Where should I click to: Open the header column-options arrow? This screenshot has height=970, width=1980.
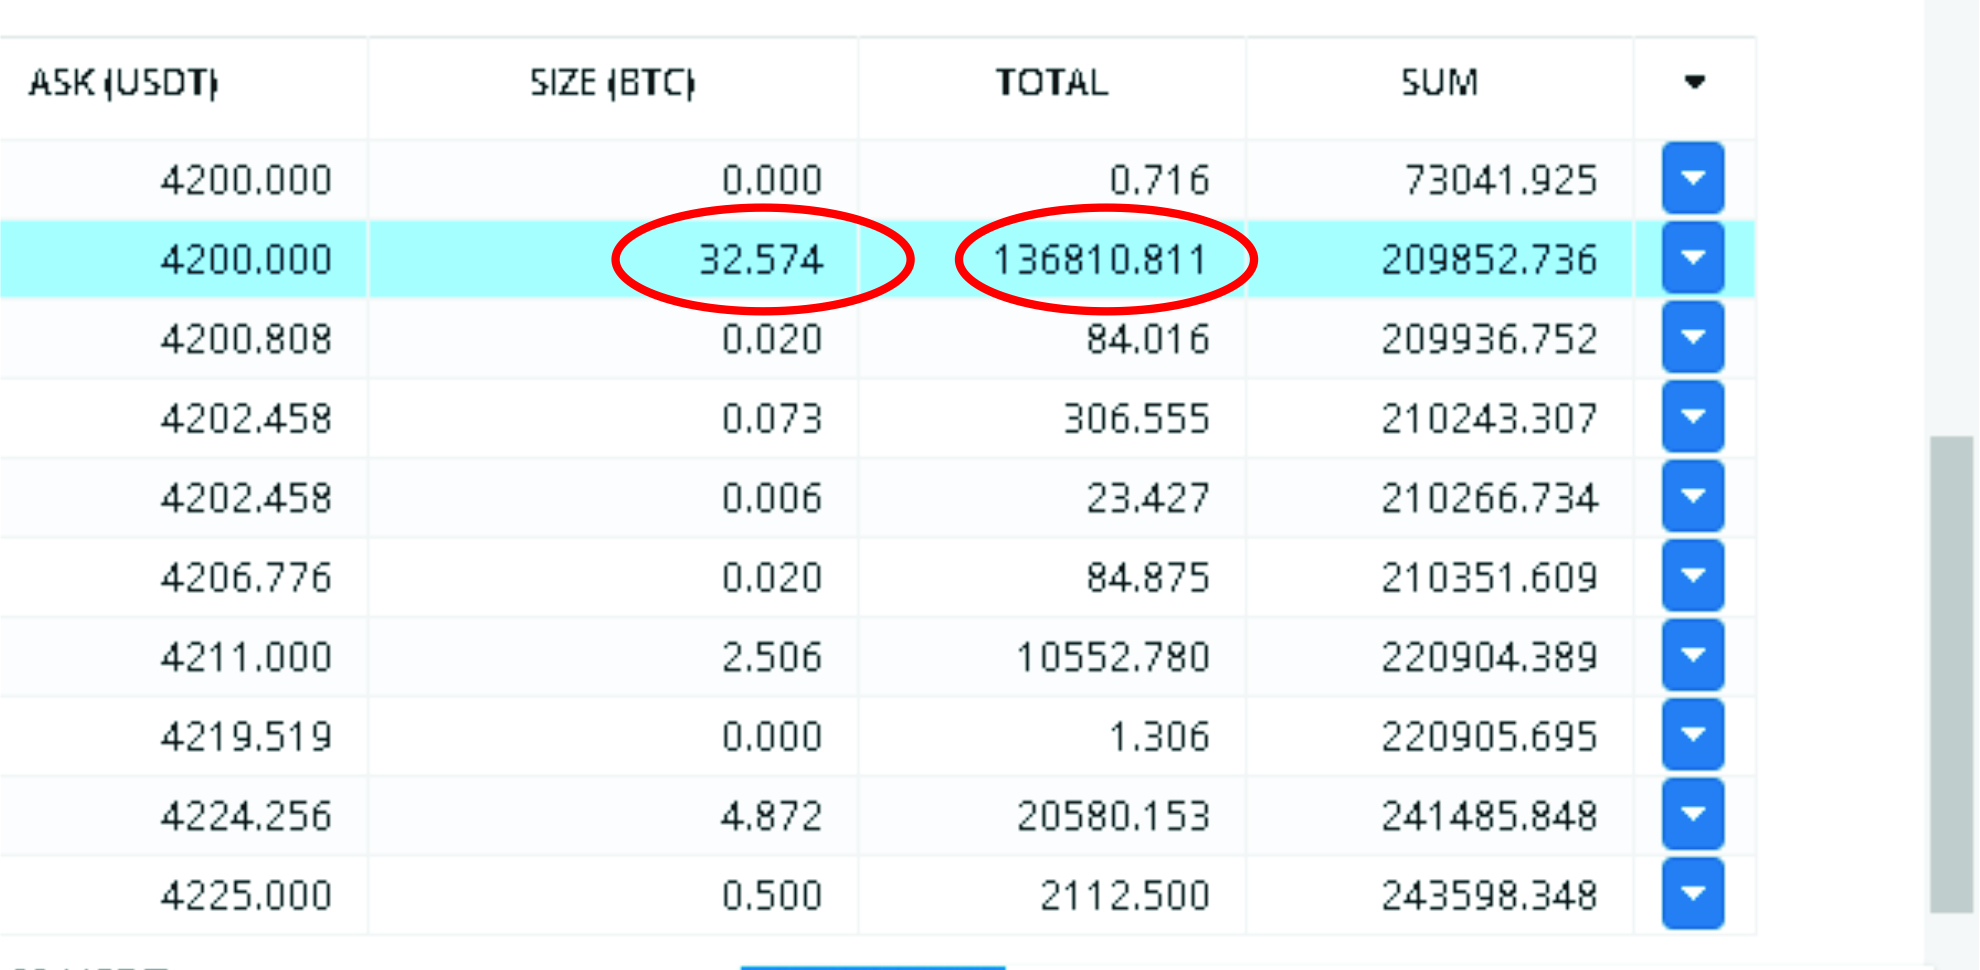(x=1694, y=82)
